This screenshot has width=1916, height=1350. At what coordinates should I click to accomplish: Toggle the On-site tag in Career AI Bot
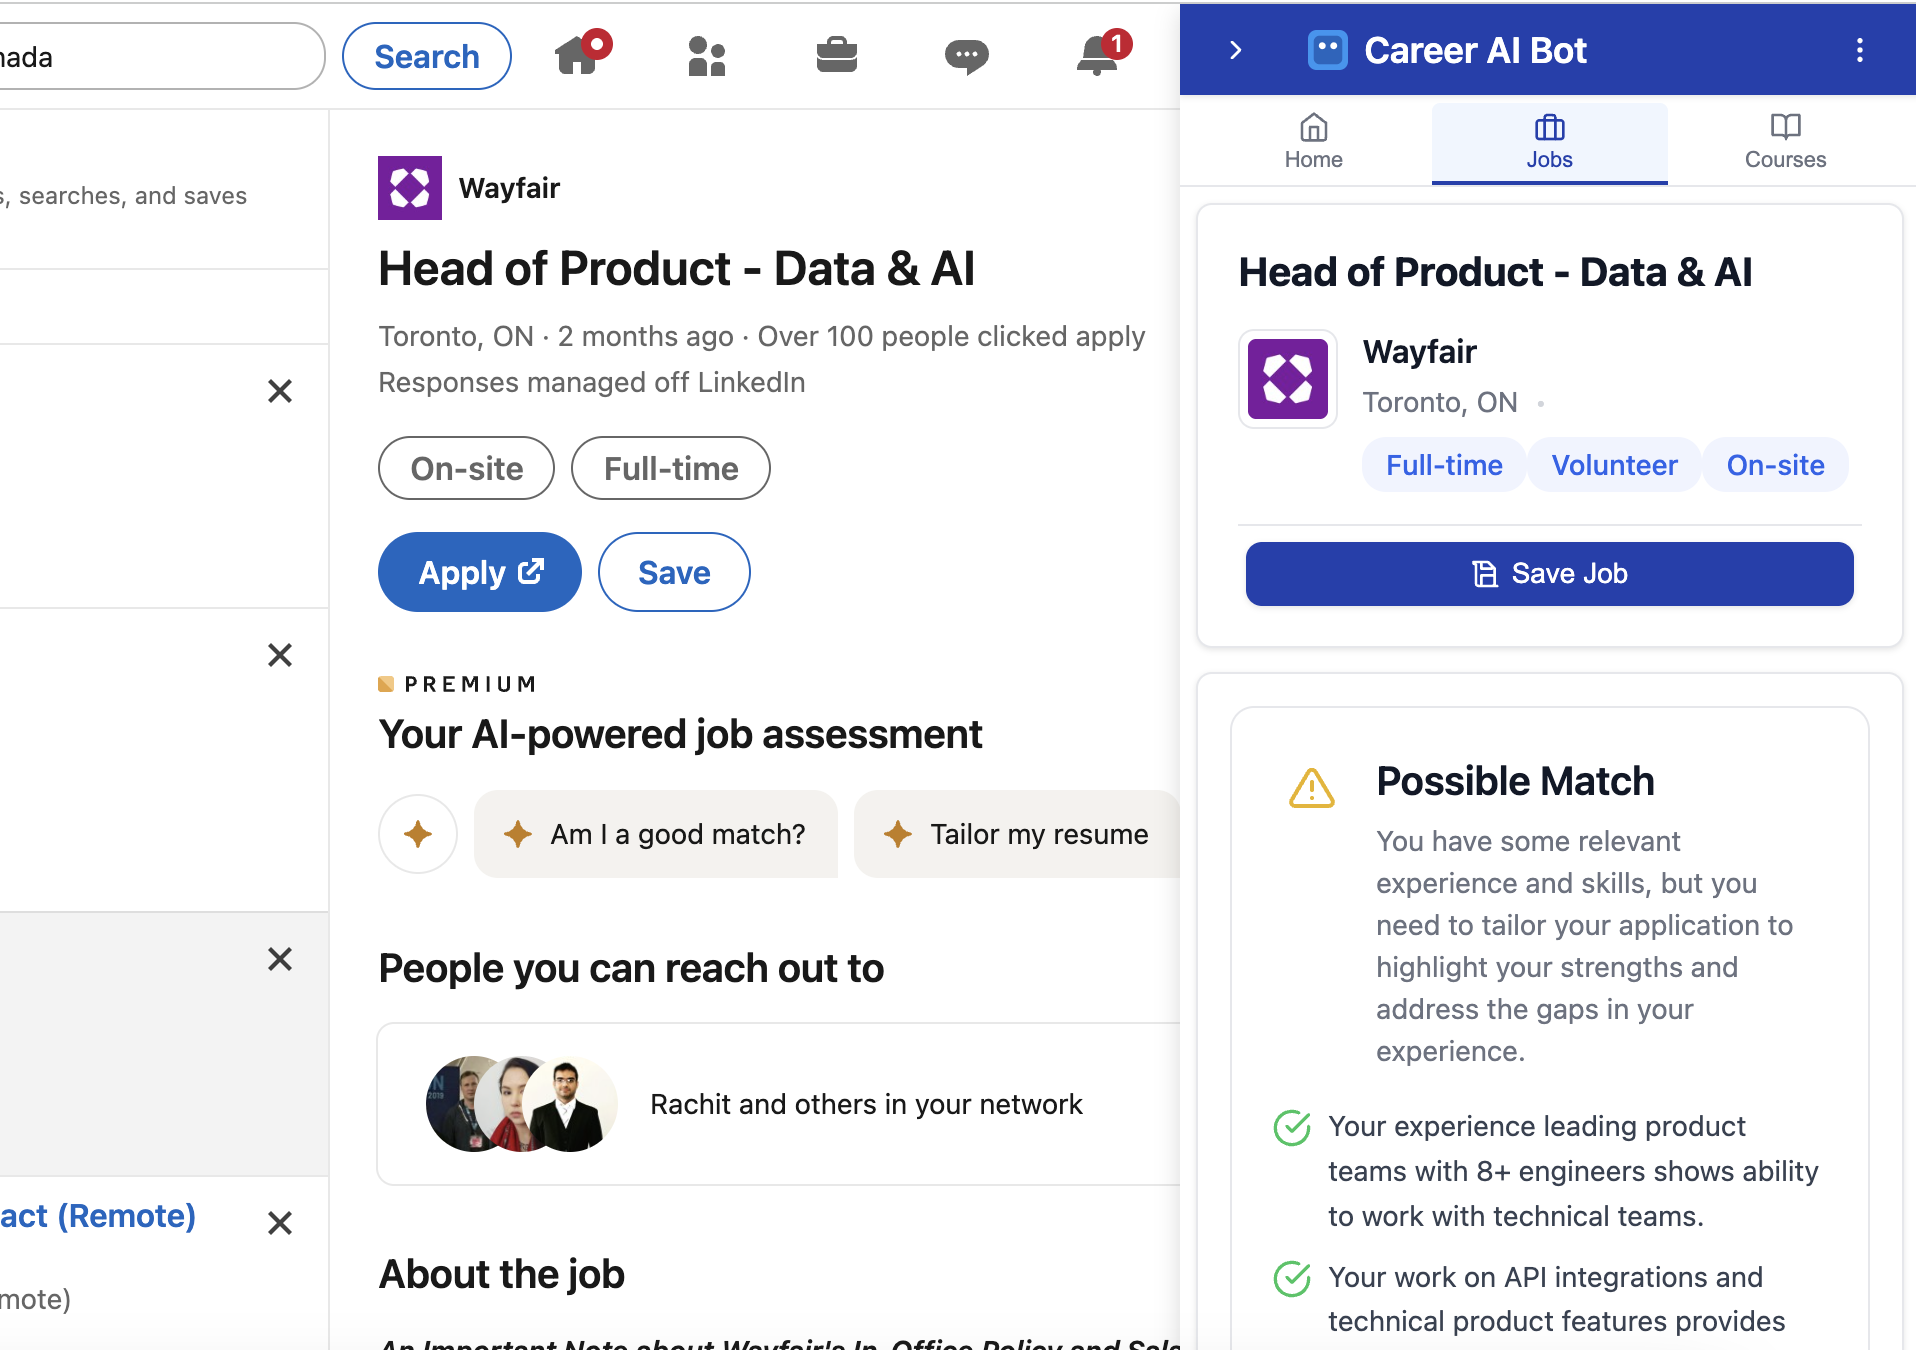(1775, 464)
